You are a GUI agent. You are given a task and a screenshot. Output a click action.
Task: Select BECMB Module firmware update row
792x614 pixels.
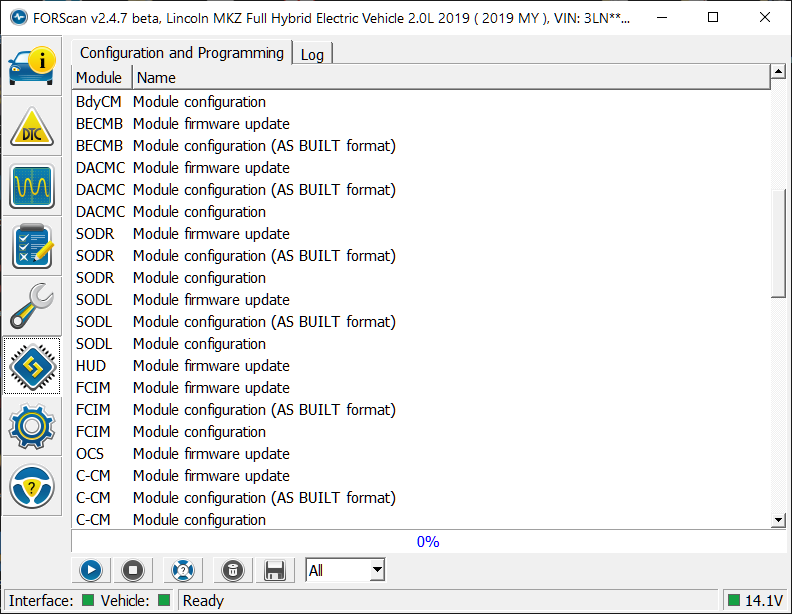pos(421,124)
